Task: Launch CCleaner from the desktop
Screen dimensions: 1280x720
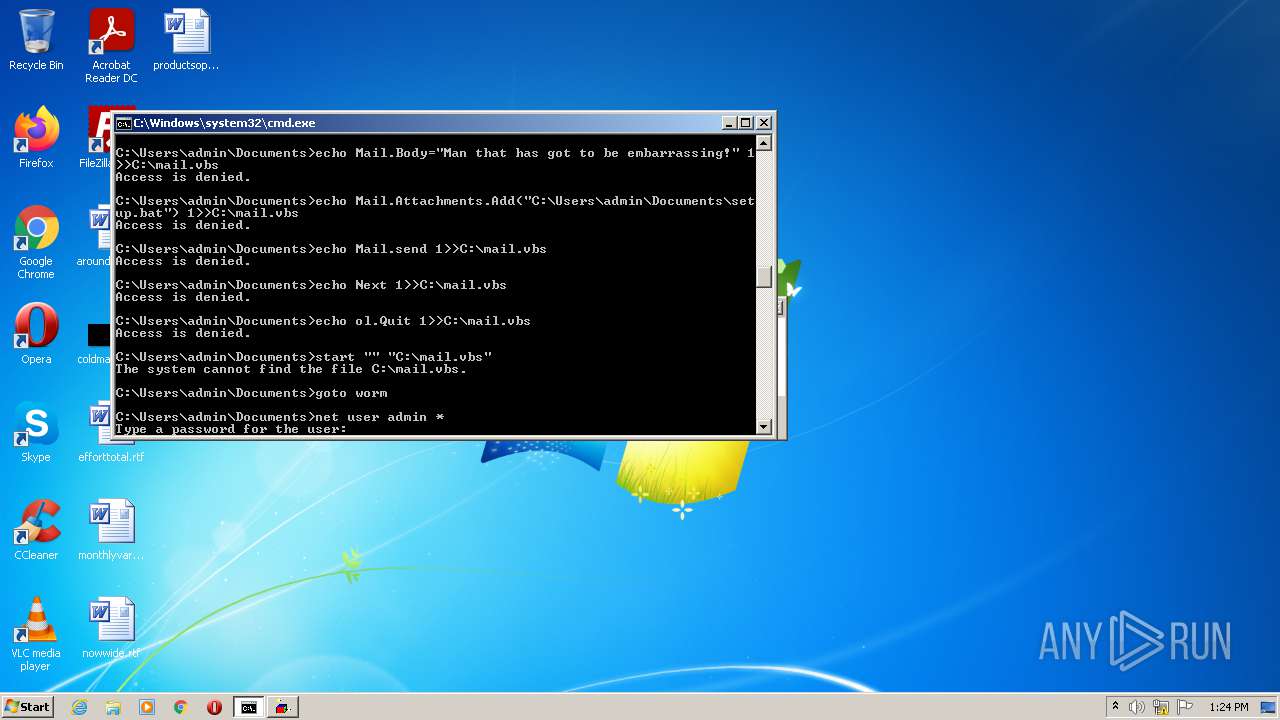Action: click(x=36, y=529)
